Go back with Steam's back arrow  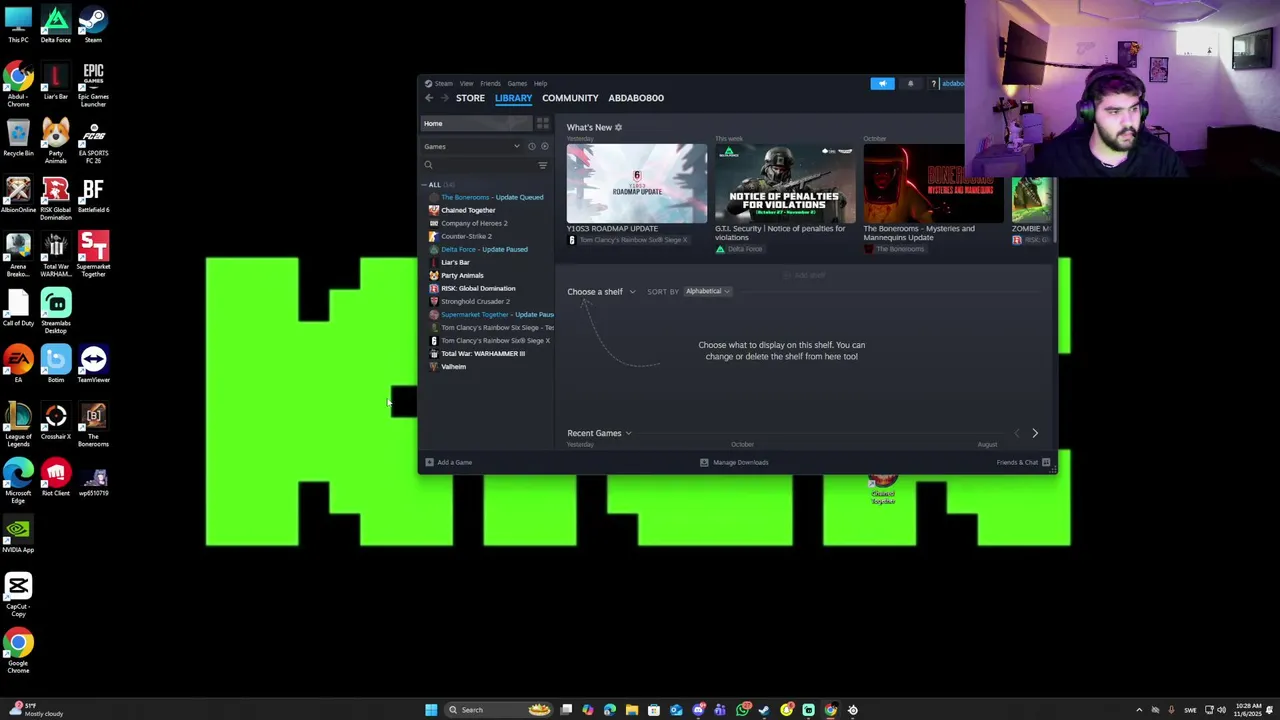pos(429,98)
